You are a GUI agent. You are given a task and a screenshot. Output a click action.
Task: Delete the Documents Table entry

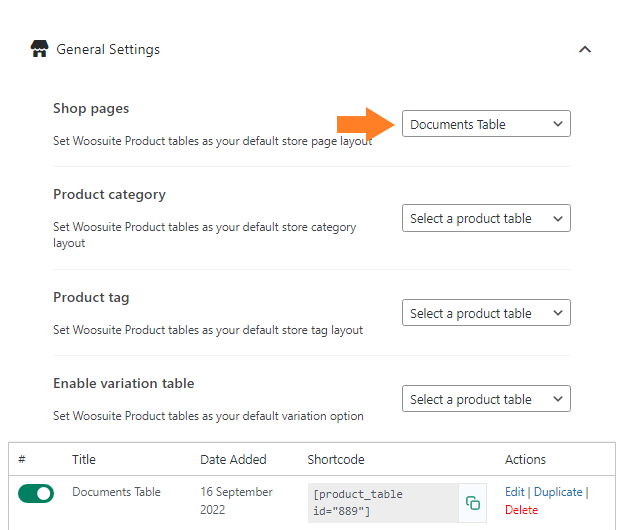(x=521, y=510)
